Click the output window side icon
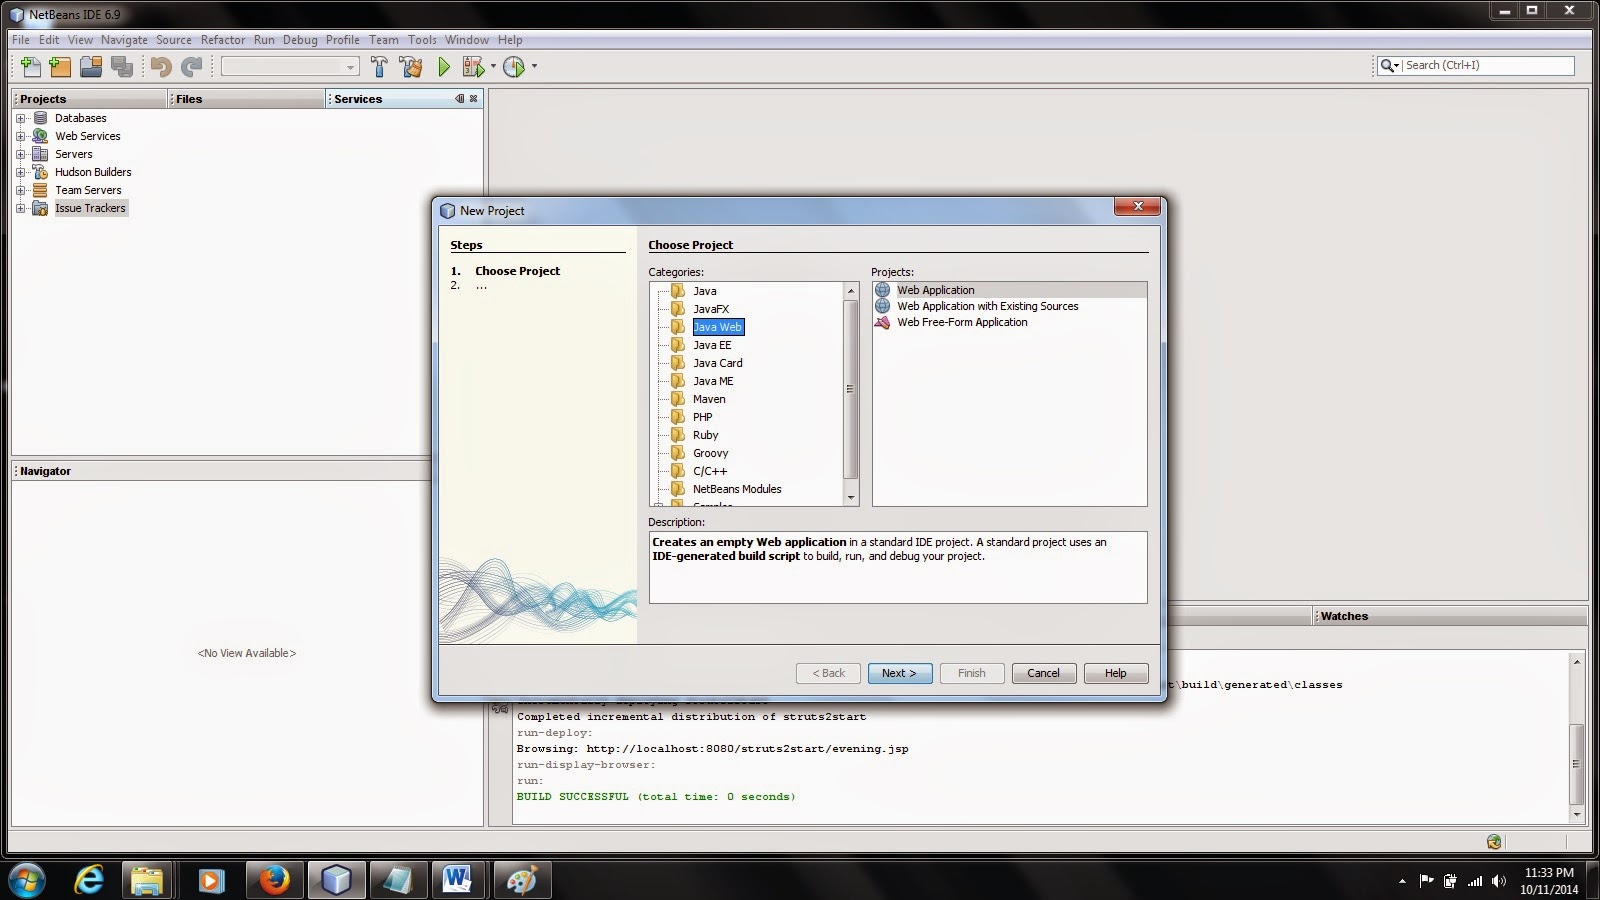This screenshot has height=900, width=1600. click(x=500, y=708)
